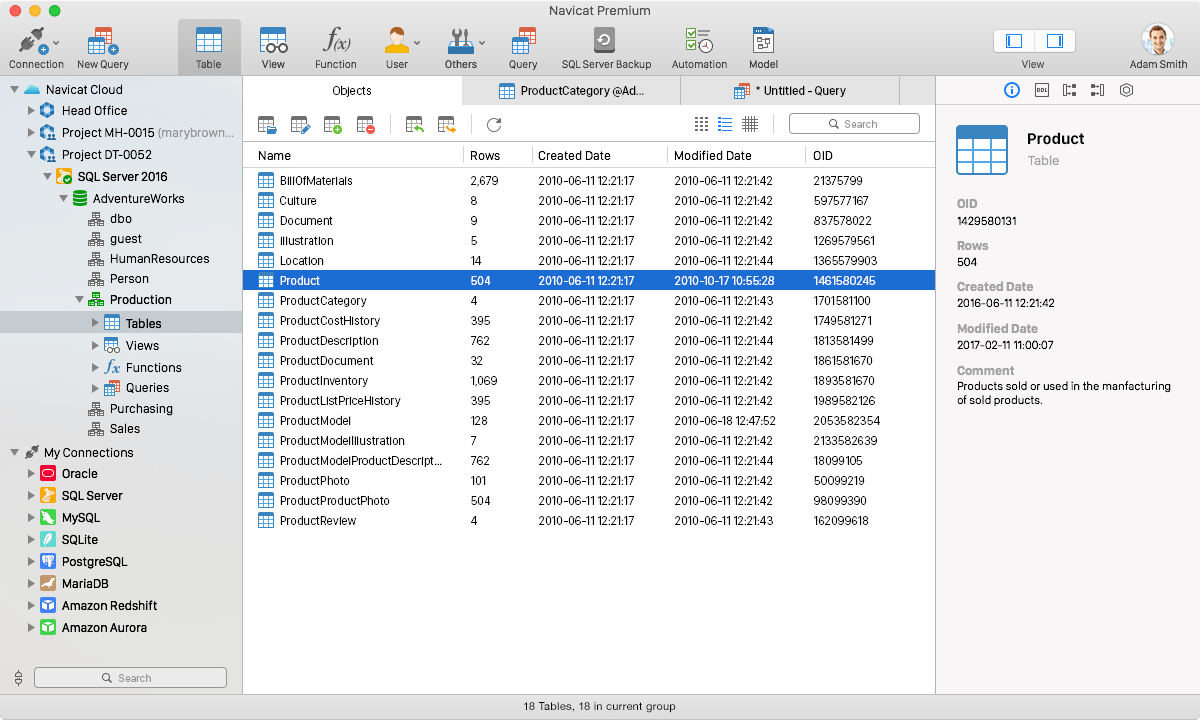Collapse the Production tree node
Image resolution: width=1200 pixels, height=720 pixels.
(78, 299)
